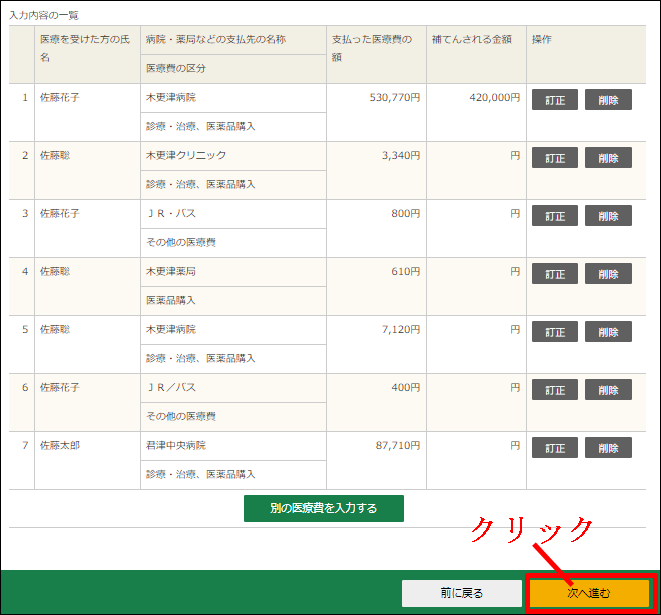Click the amount 610円
This screenshot has height=615, width=661.
[406, 271]
